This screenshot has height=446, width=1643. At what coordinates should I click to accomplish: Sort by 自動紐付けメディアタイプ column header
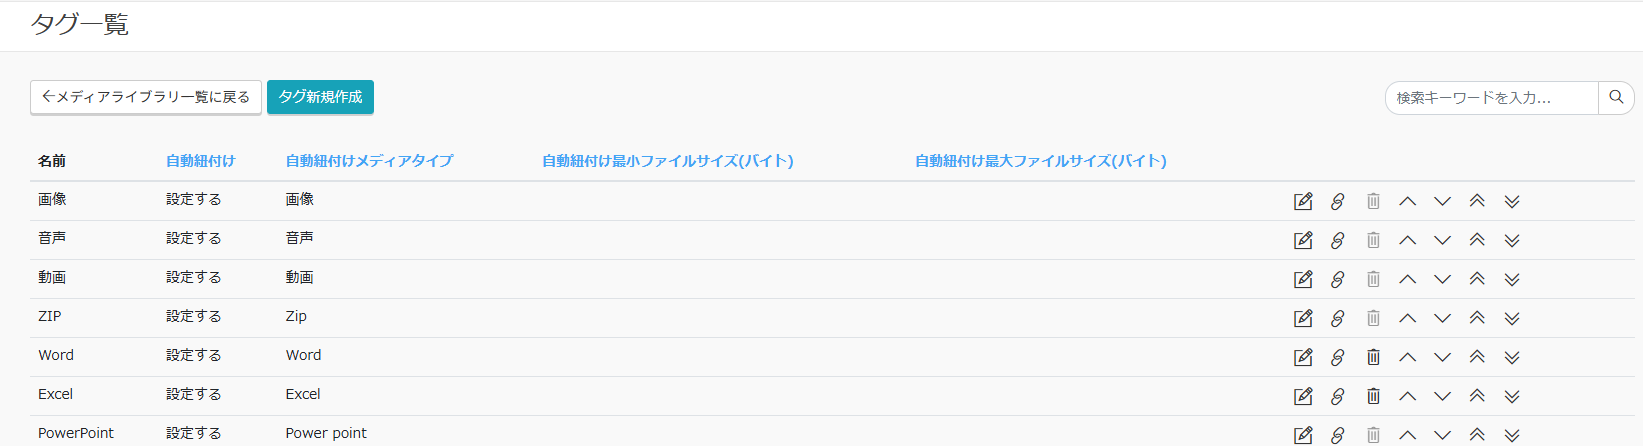(x=369, y=161)
